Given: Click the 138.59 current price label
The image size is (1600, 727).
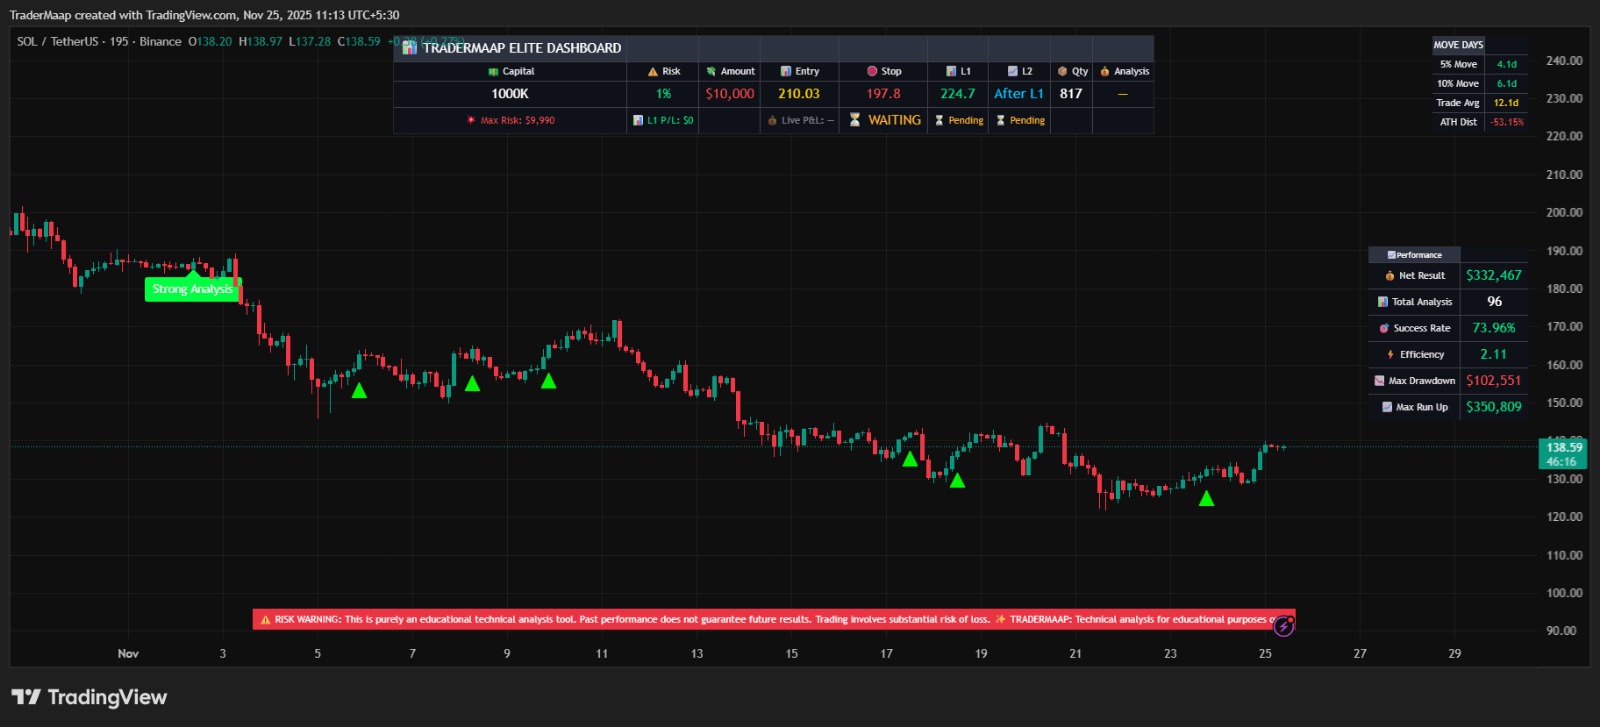Looking at the screenshot, I should (x=1564, y=448).
